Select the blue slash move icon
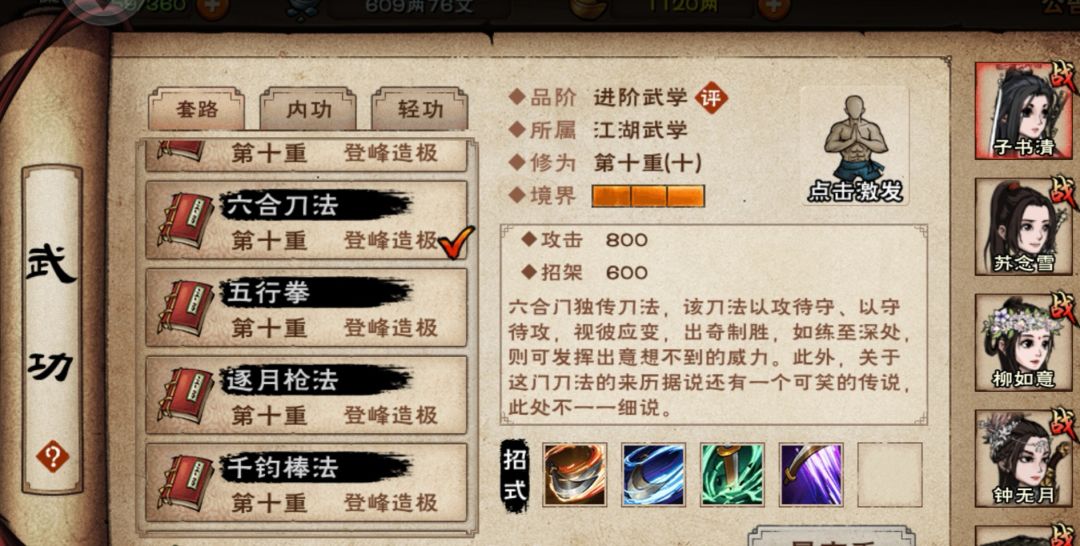 [x=654, y=474]
